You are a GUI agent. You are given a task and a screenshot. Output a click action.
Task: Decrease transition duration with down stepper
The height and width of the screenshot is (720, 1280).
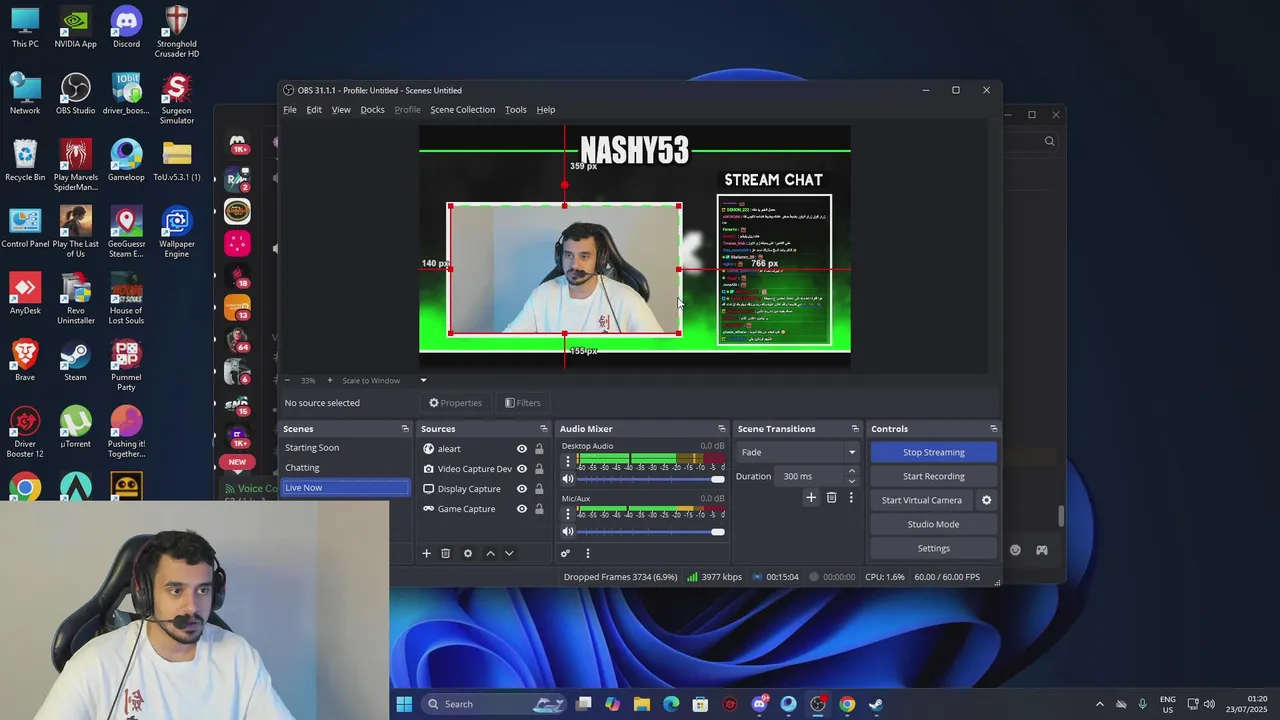click(852, 481)
